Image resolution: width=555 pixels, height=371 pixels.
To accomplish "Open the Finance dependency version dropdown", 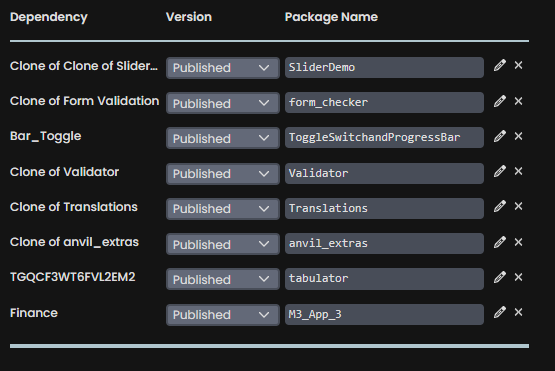I will [223, 314].
